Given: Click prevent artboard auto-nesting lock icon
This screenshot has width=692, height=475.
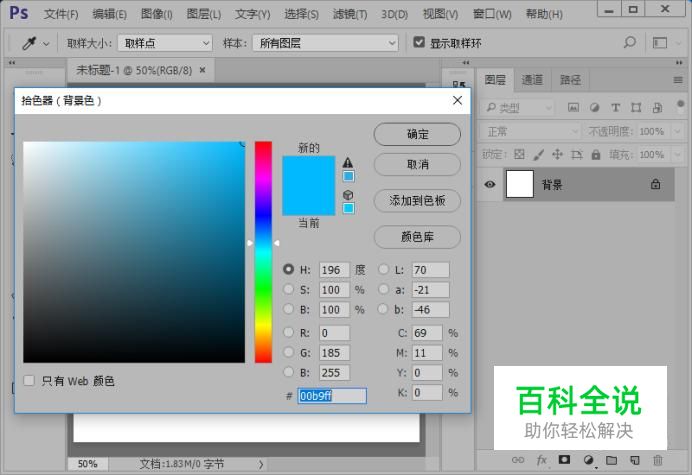Looking at the screenshot, I should click(x=576, y=154).
